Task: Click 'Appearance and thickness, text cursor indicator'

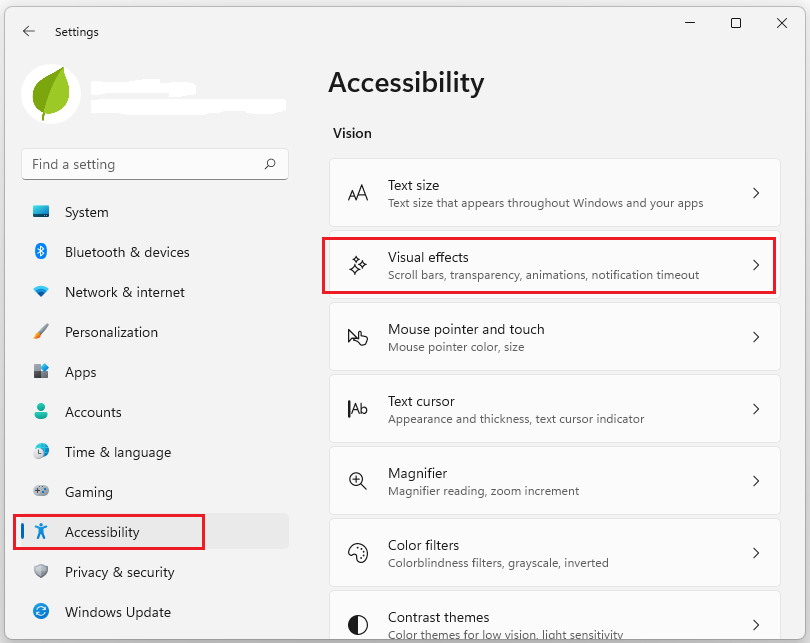Action: (x=516, y=419)
